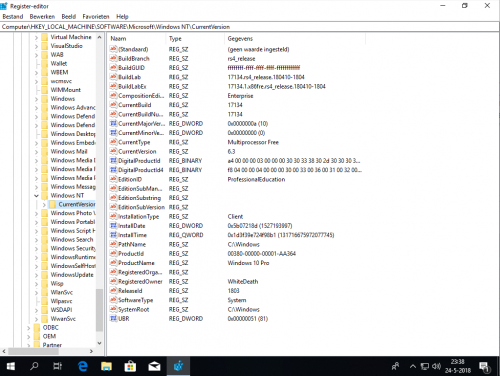500x376 pixels.
Task: Open the Beeld menu
Action: [69, 16]
